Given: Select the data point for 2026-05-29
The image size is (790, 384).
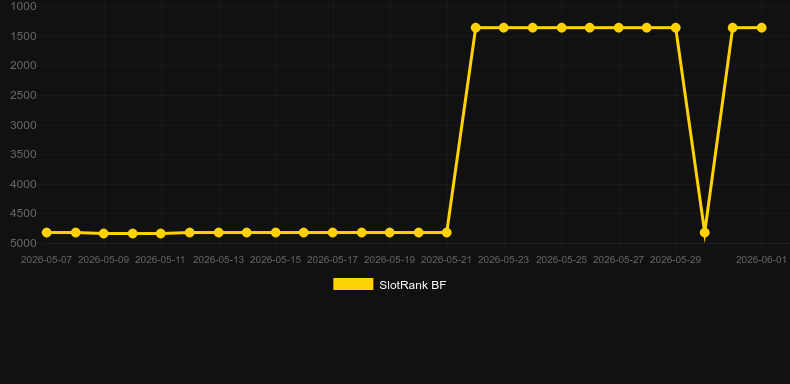Looking at the screenshot, I should [x=676, y=27].
